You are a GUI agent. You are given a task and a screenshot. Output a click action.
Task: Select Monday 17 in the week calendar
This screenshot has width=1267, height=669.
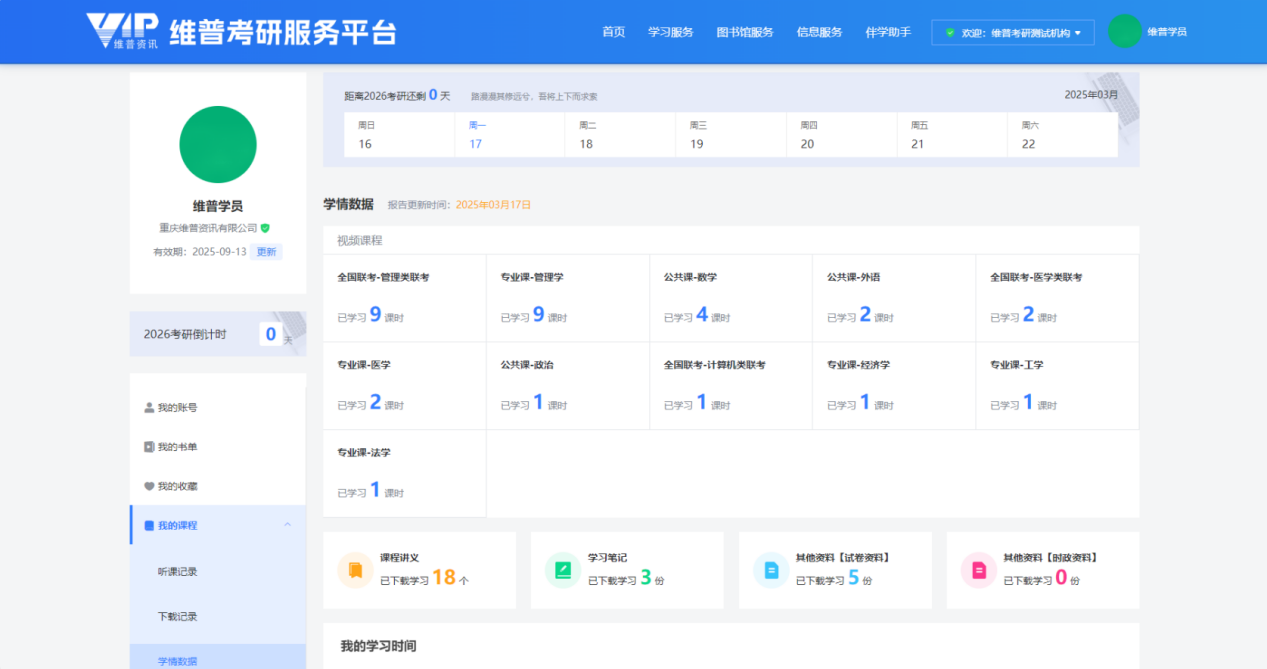[476, 136]
